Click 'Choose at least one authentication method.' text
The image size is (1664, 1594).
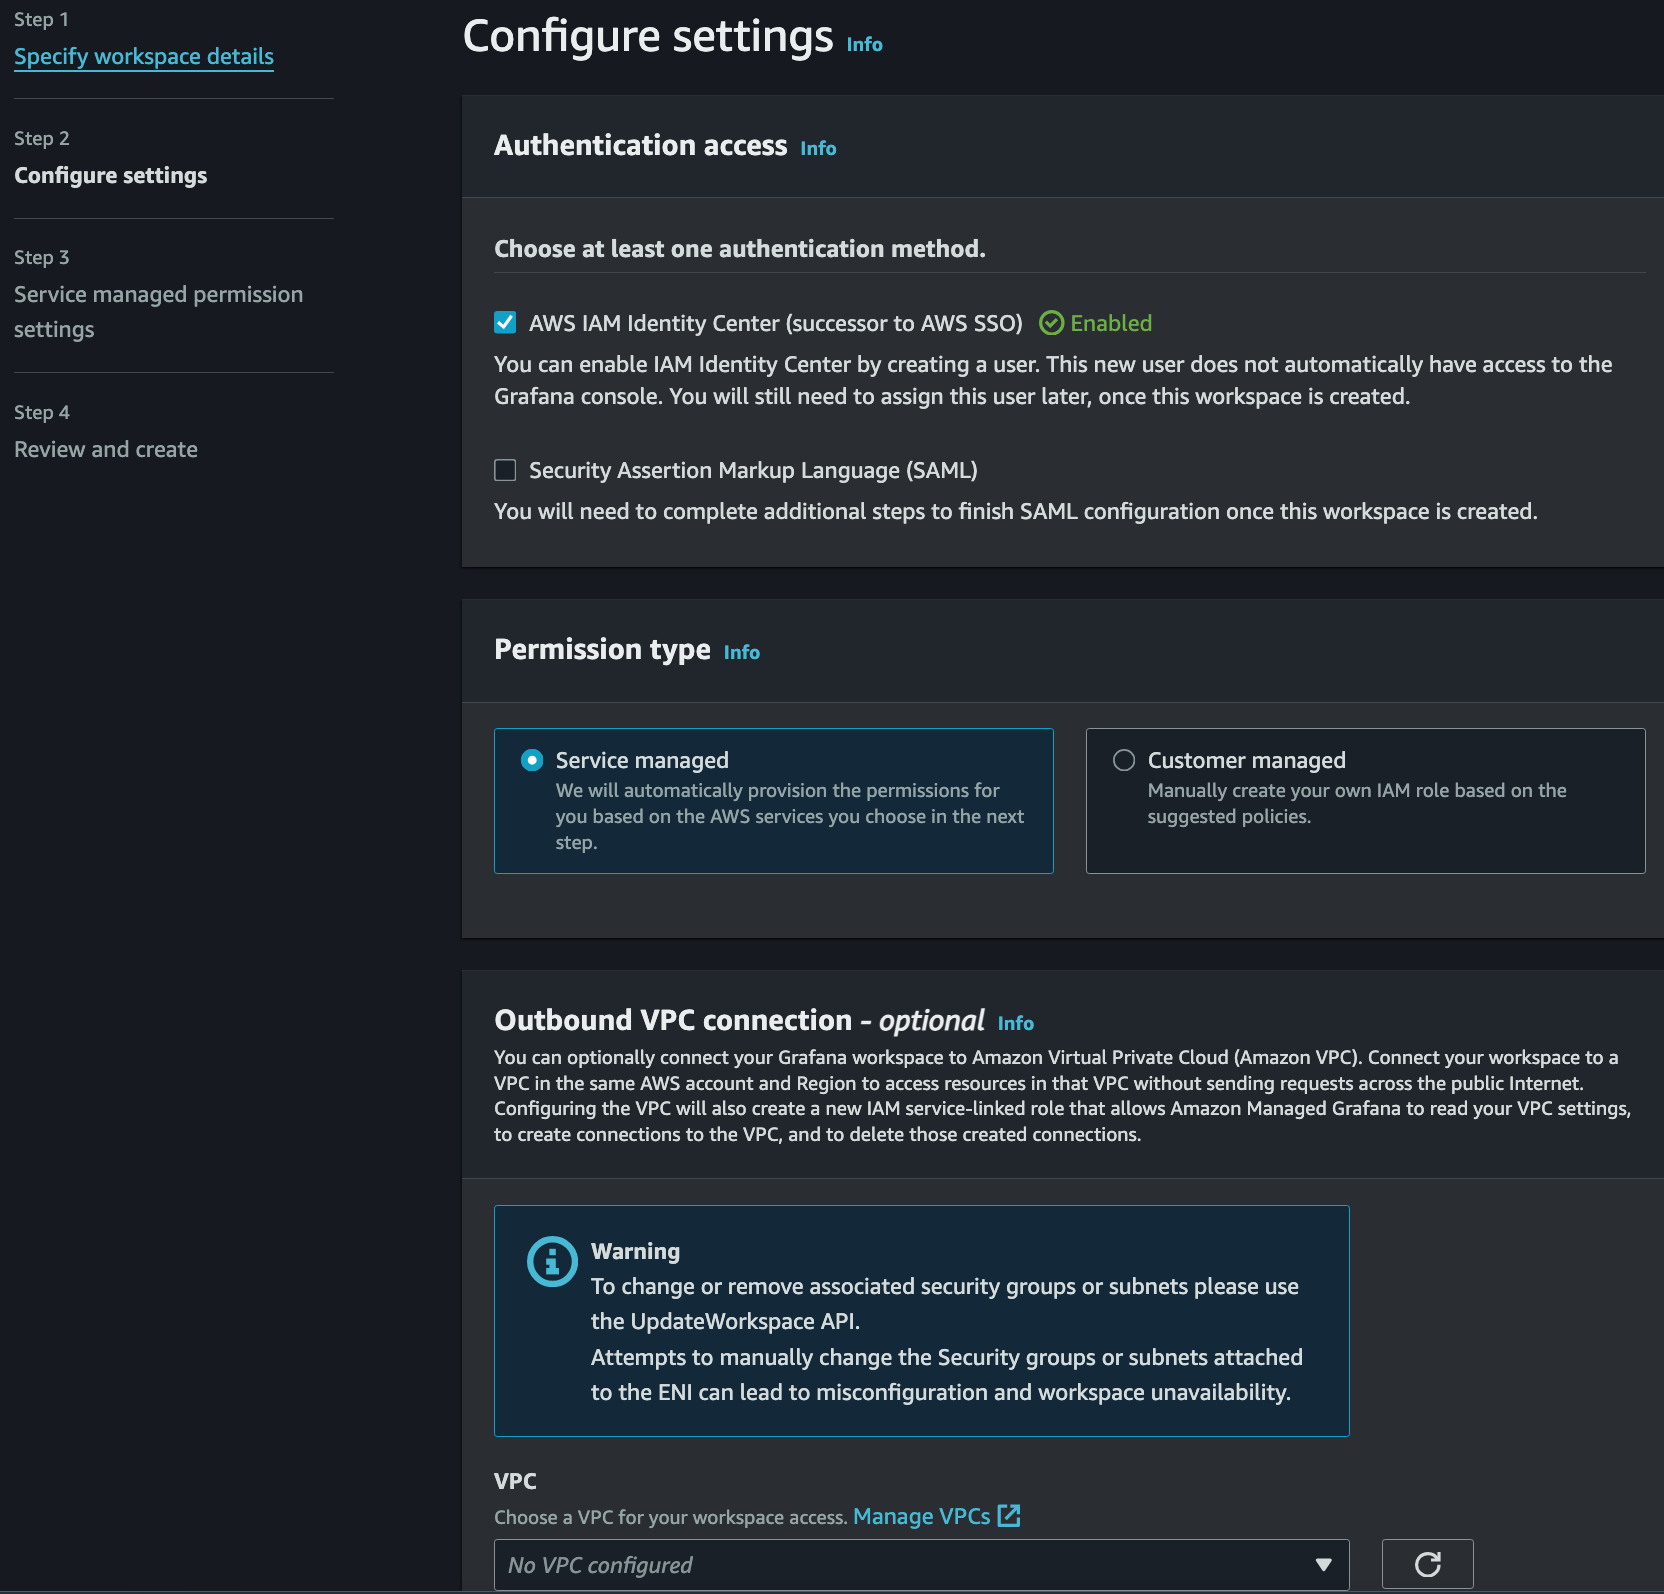(x=740, y=249)
